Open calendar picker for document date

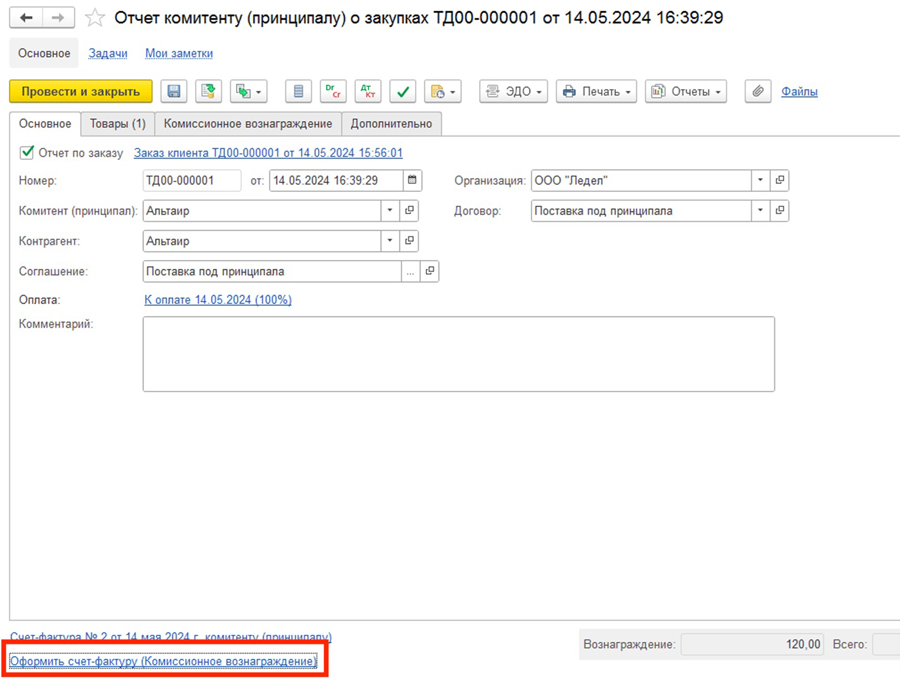[412, 181]
